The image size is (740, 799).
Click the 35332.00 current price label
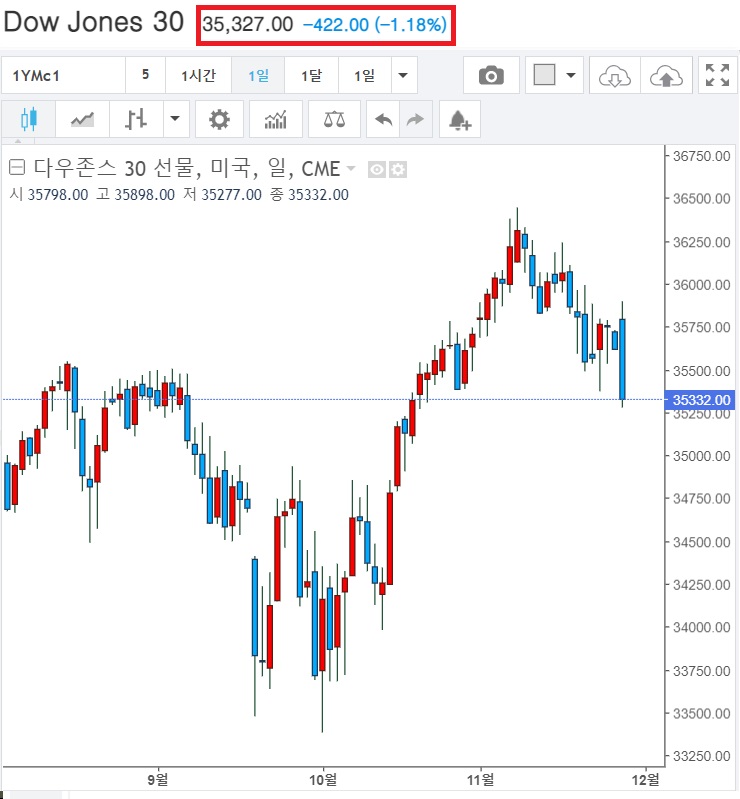pos(700,400)
